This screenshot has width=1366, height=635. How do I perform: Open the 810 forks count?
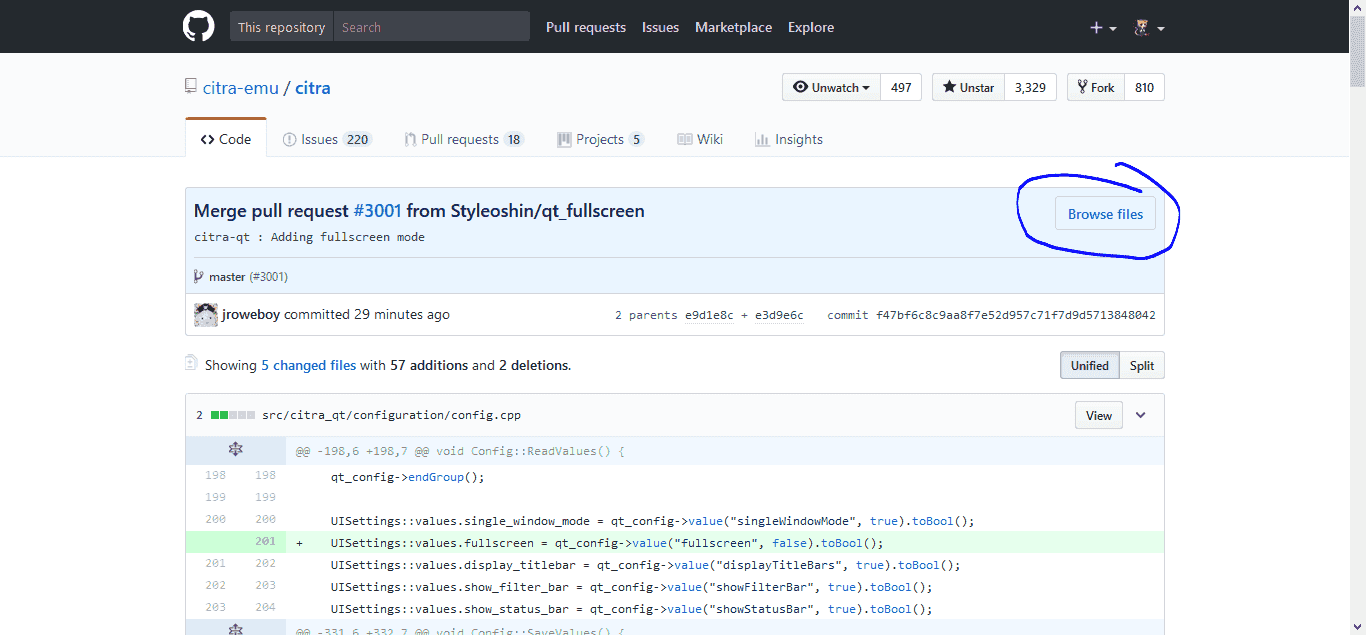[1145, 87]
